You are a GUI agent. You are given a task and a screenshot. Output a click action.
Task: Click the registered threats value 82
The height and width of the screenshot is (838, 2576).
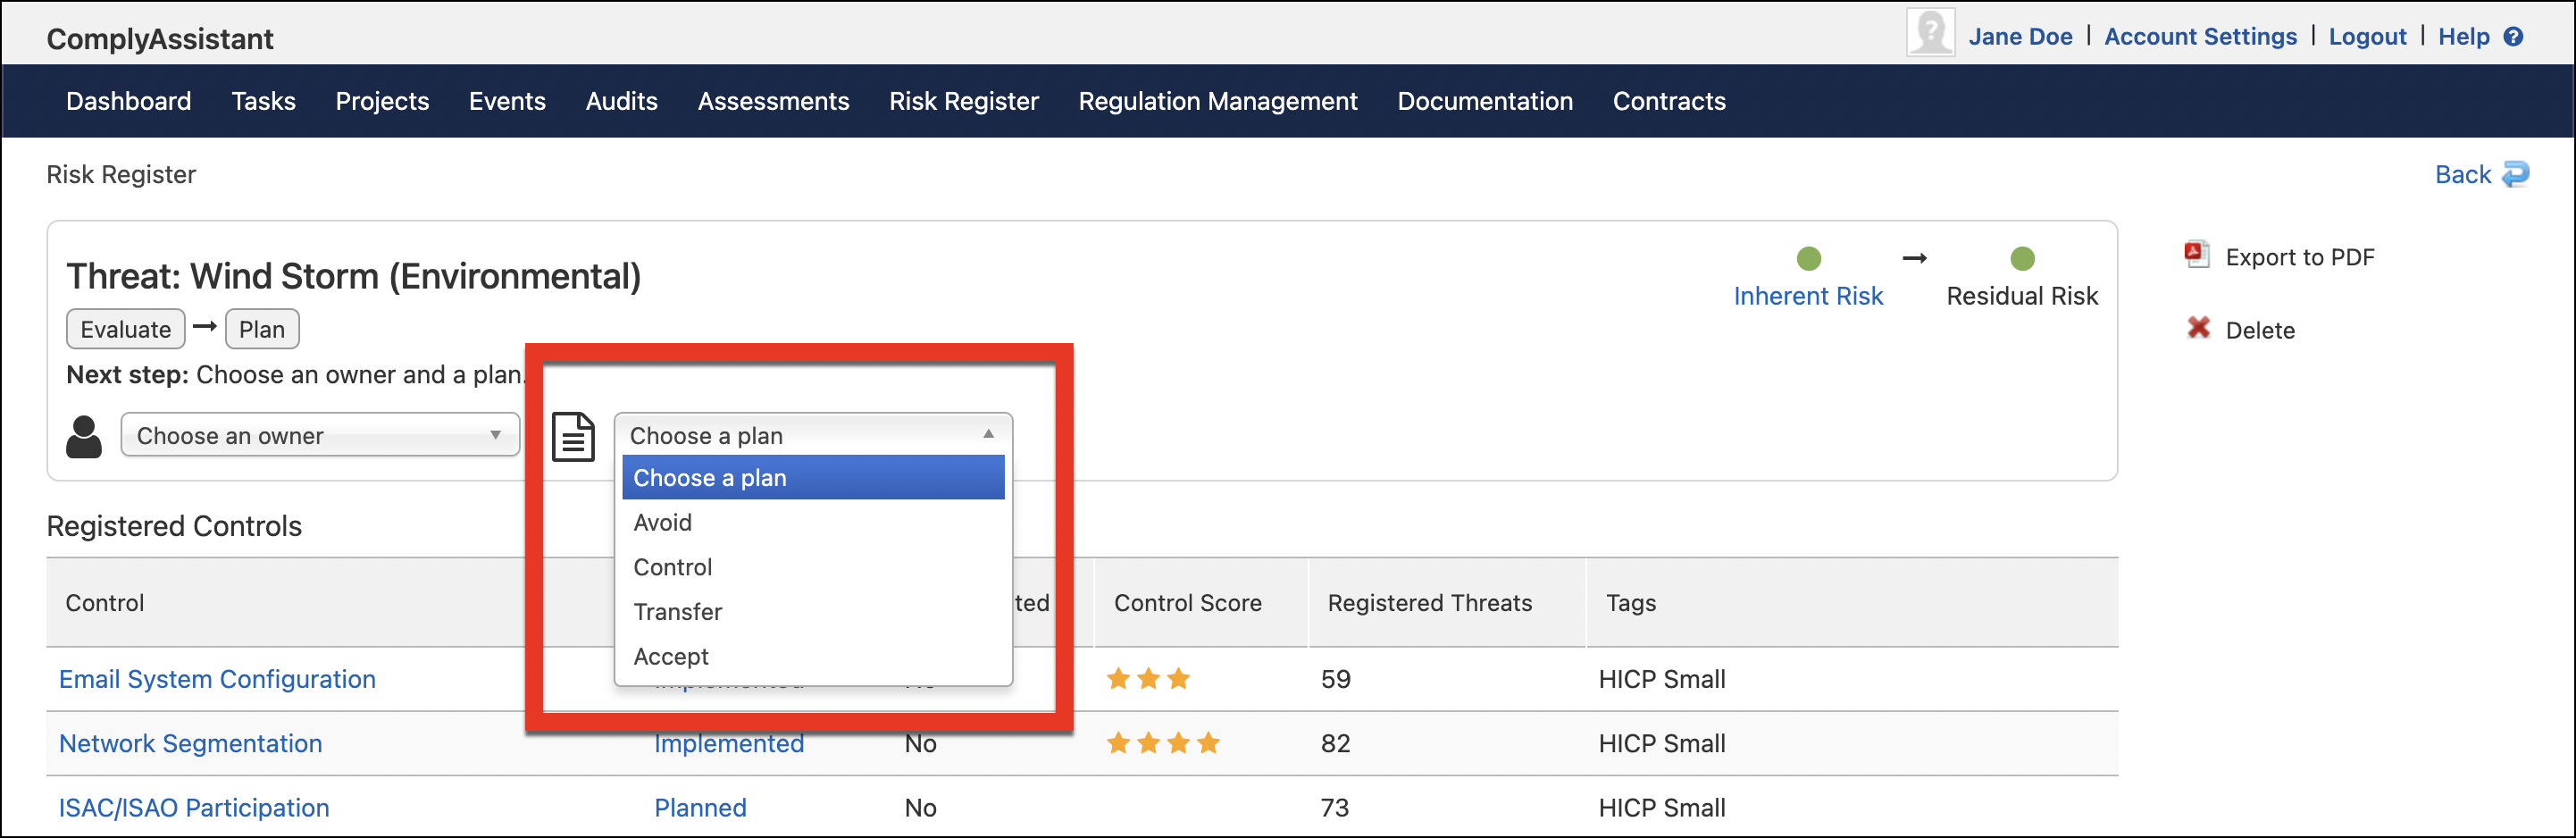(x=1335, y=743)
